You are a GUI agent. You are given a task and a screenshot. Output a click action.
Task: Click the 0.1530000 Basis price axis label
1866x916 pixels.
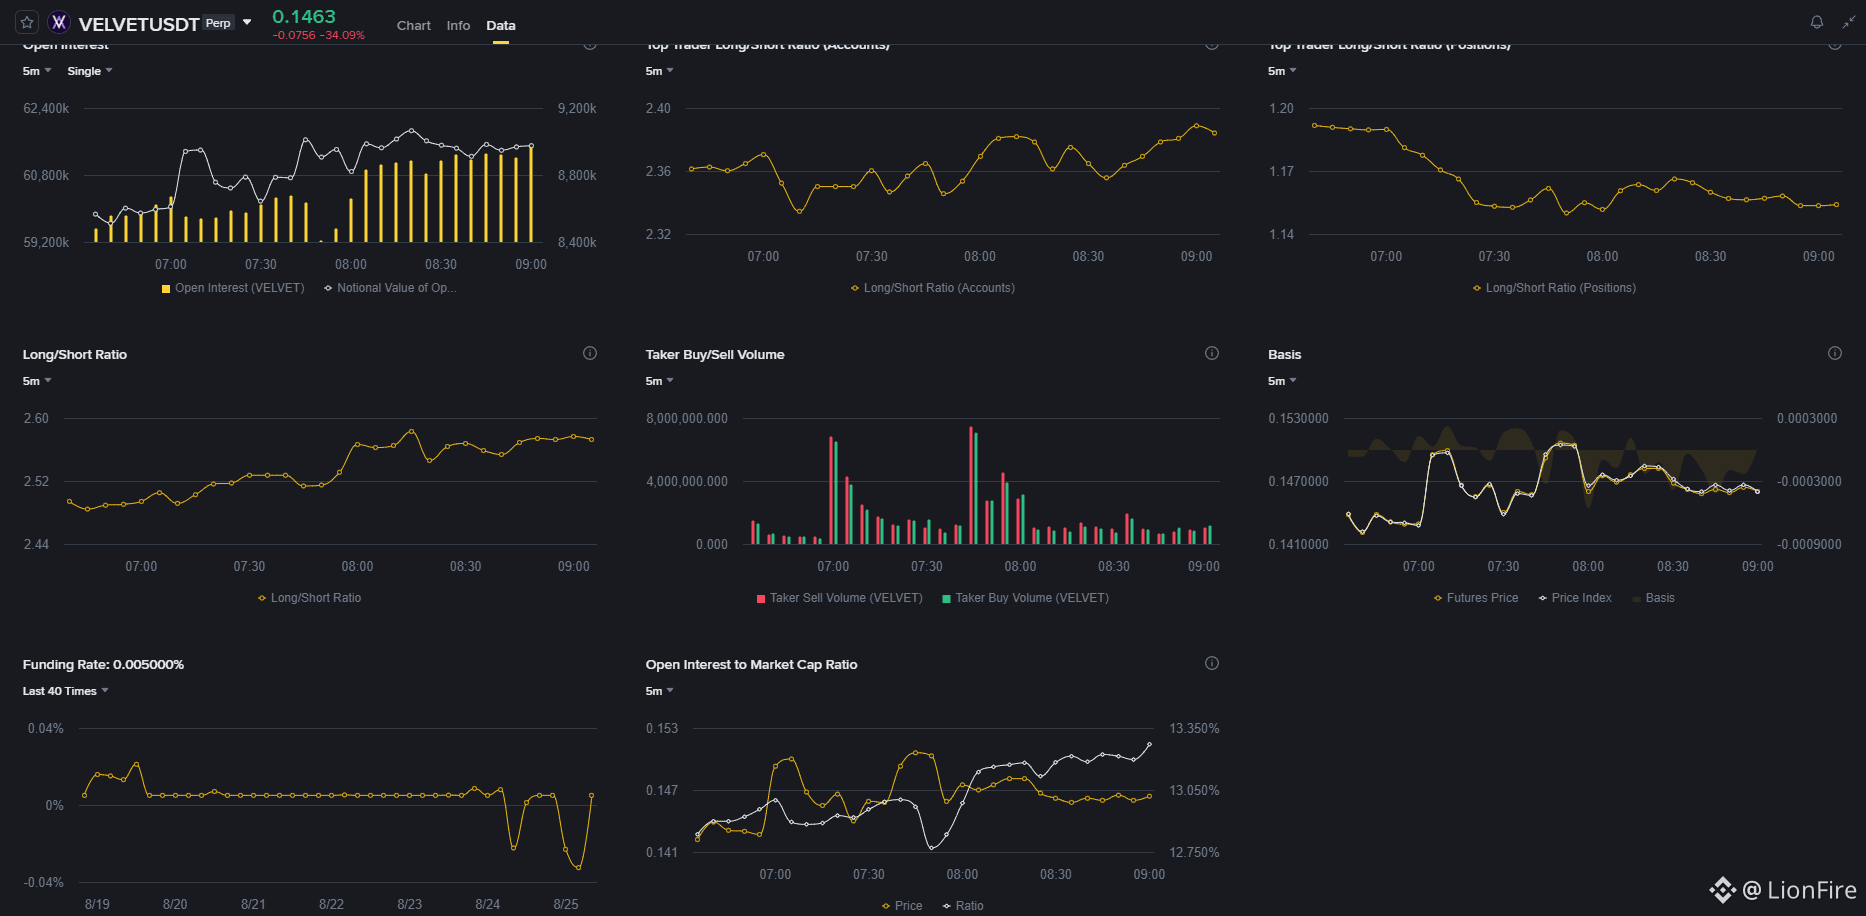click(x=1299, y=418)
